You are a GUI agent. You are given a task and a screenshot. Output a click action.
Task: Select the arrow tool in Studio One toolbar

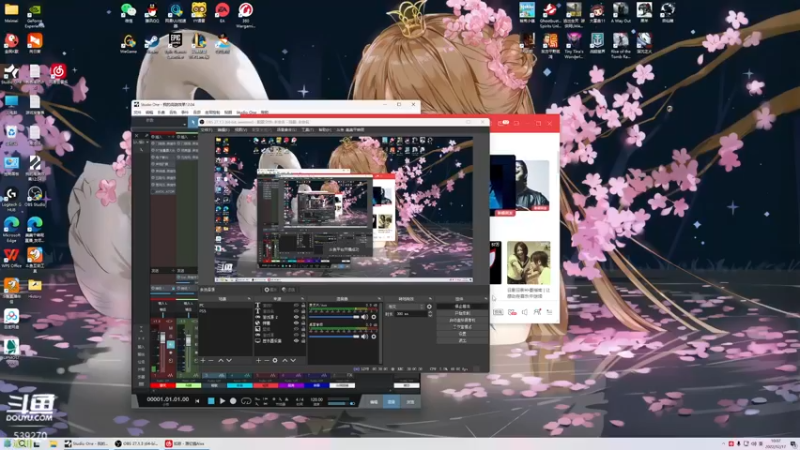click(193, 122)
